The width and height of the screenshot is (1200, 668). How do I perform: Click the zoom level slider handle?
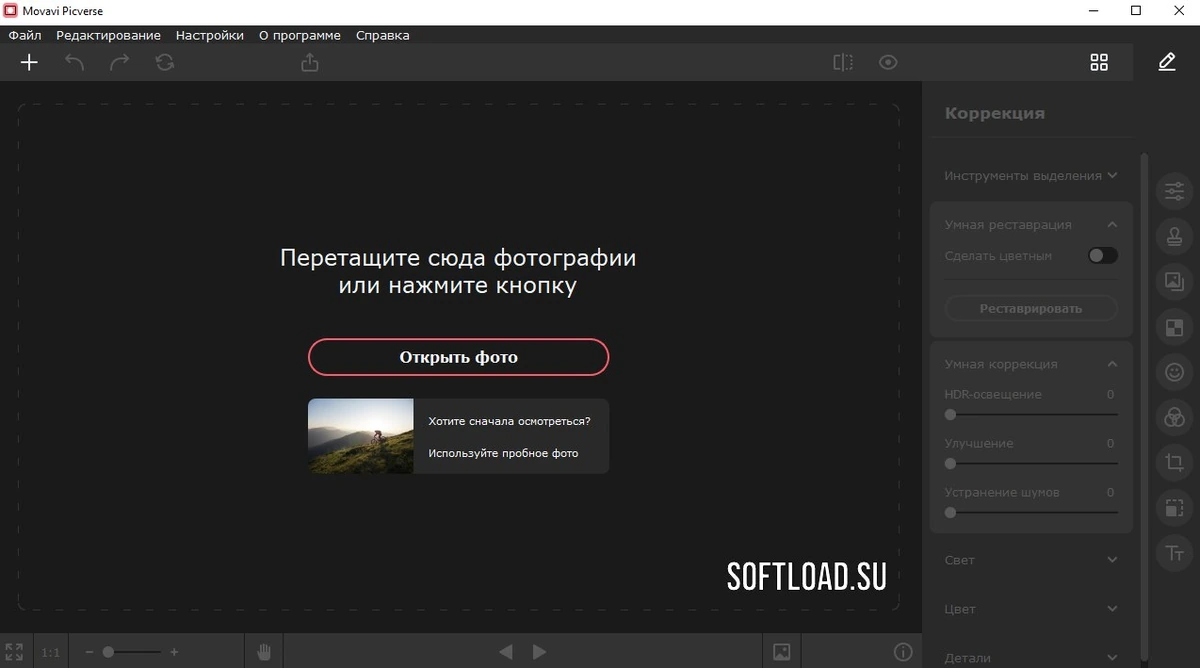click(x=108, y=652)
